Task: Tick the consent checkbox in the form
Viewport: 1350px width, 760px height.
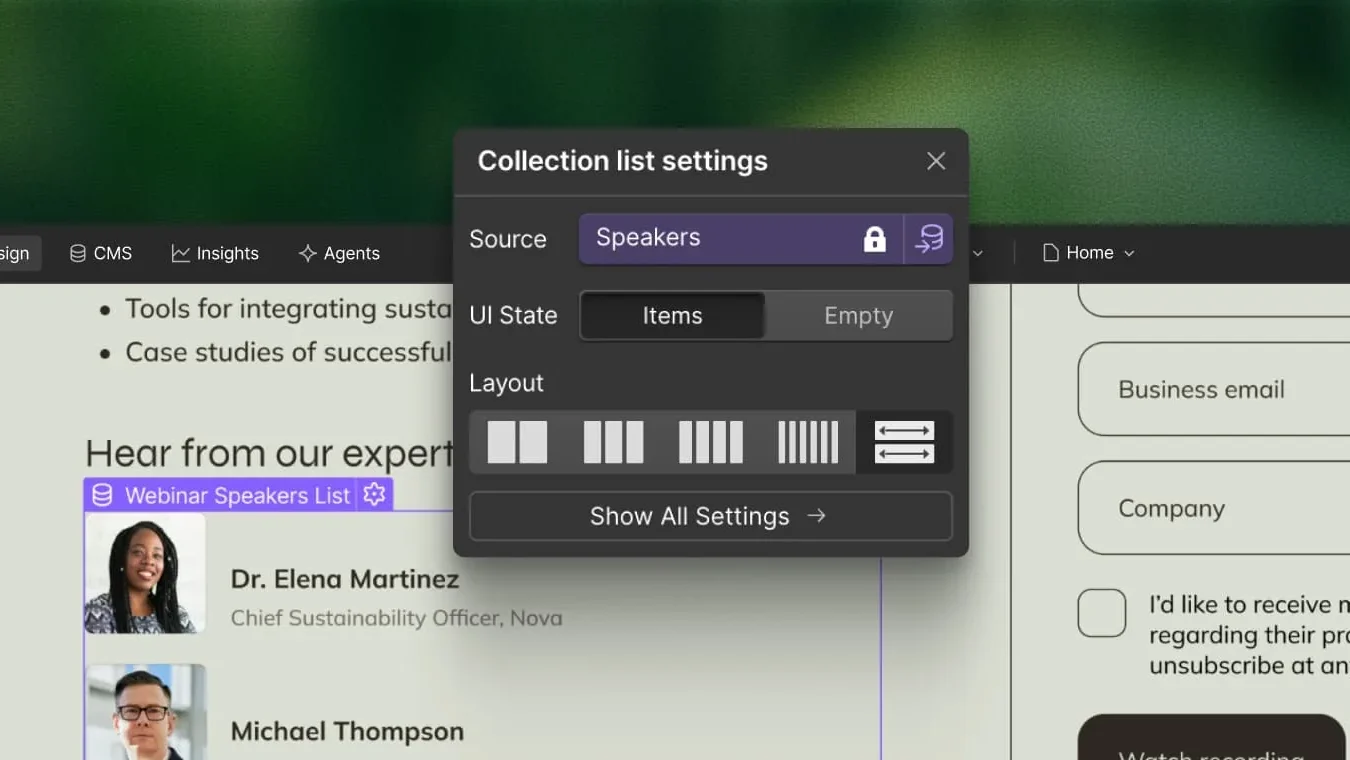Action: (x=1102, y=613)
